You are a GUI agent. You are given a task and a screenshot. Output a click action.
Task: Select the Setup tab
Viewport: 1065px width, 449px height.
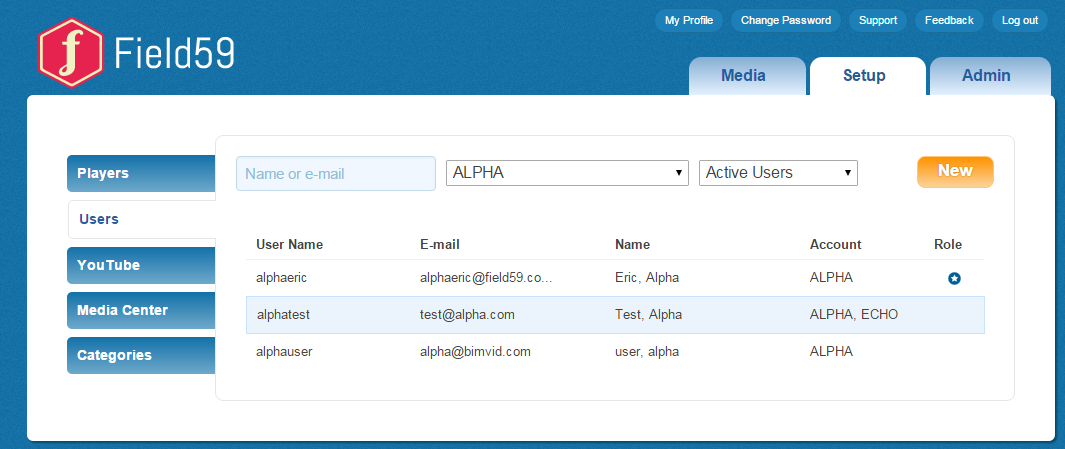point(864,76)
